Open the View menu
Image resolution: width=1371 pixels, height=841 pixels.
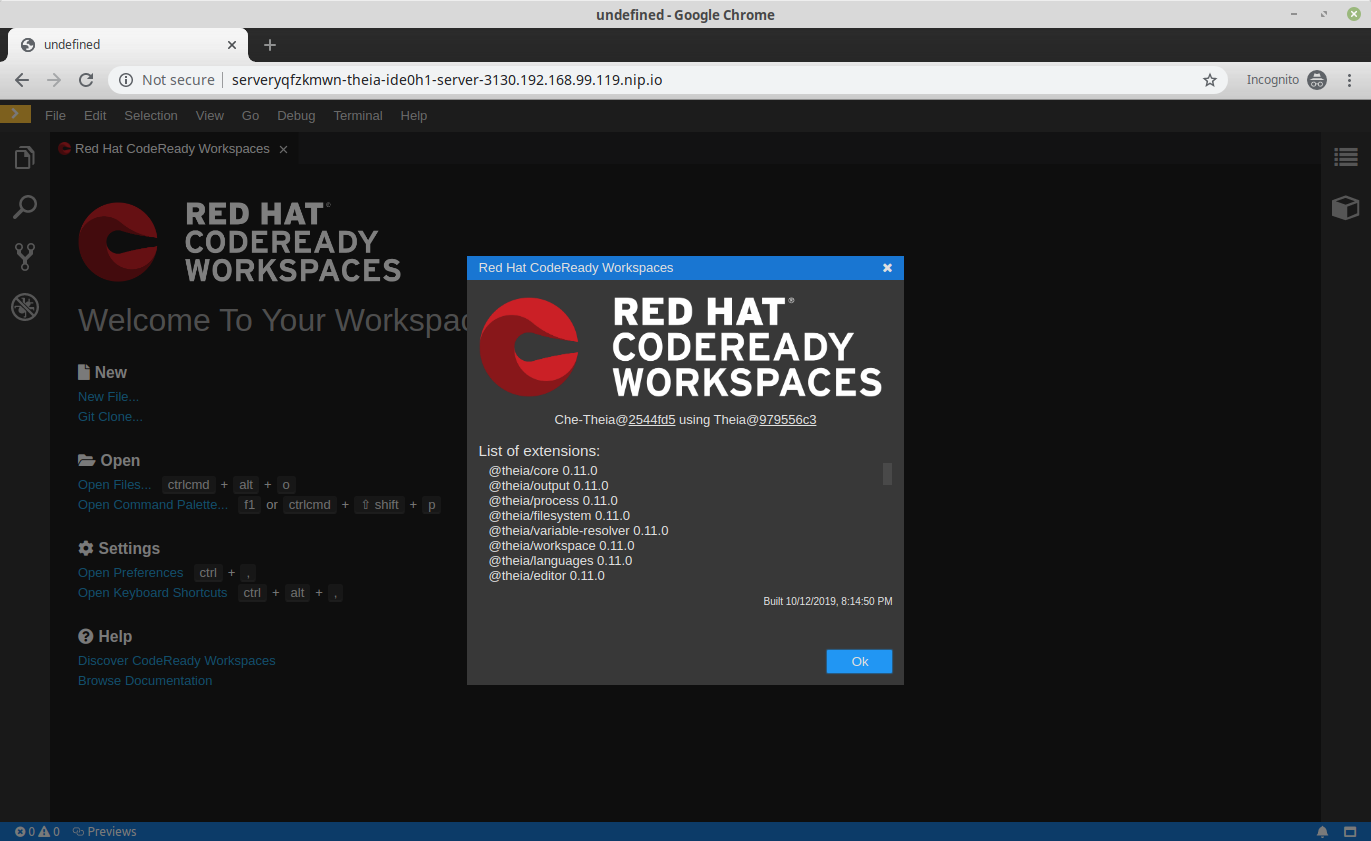210,115
